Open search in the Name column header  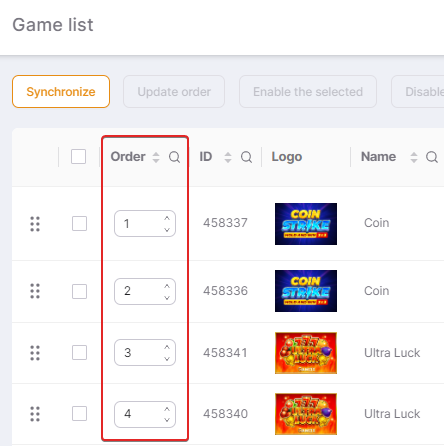(x=432, y=157)
